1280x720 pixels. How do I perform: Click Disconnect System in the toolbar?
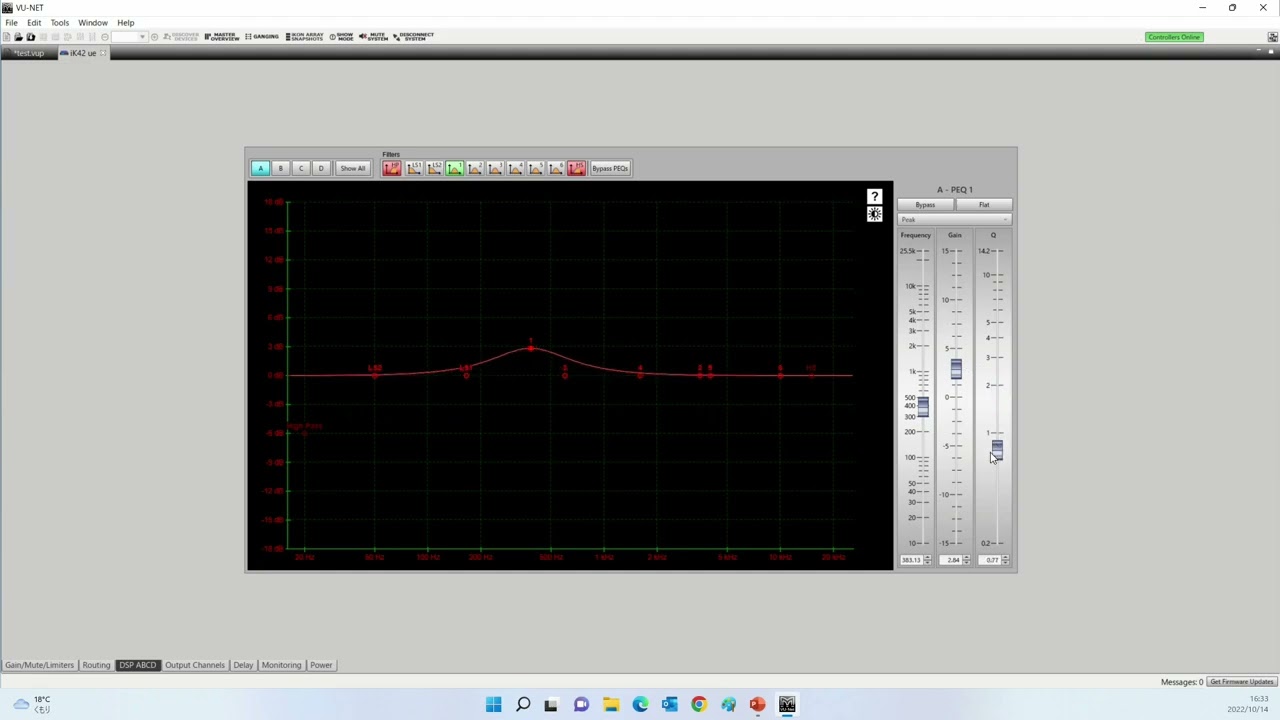pos(413,37)
